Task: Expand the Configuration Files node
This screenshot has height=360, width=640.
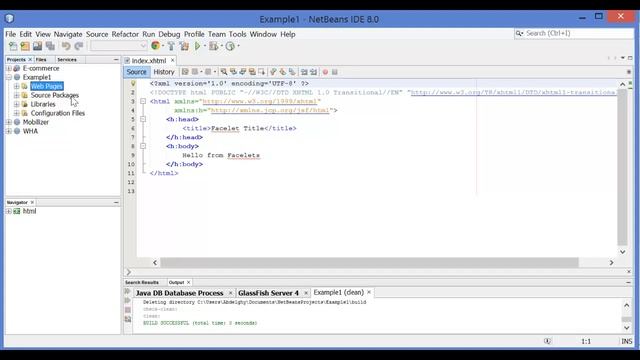Action: click(x=16, y=113)
